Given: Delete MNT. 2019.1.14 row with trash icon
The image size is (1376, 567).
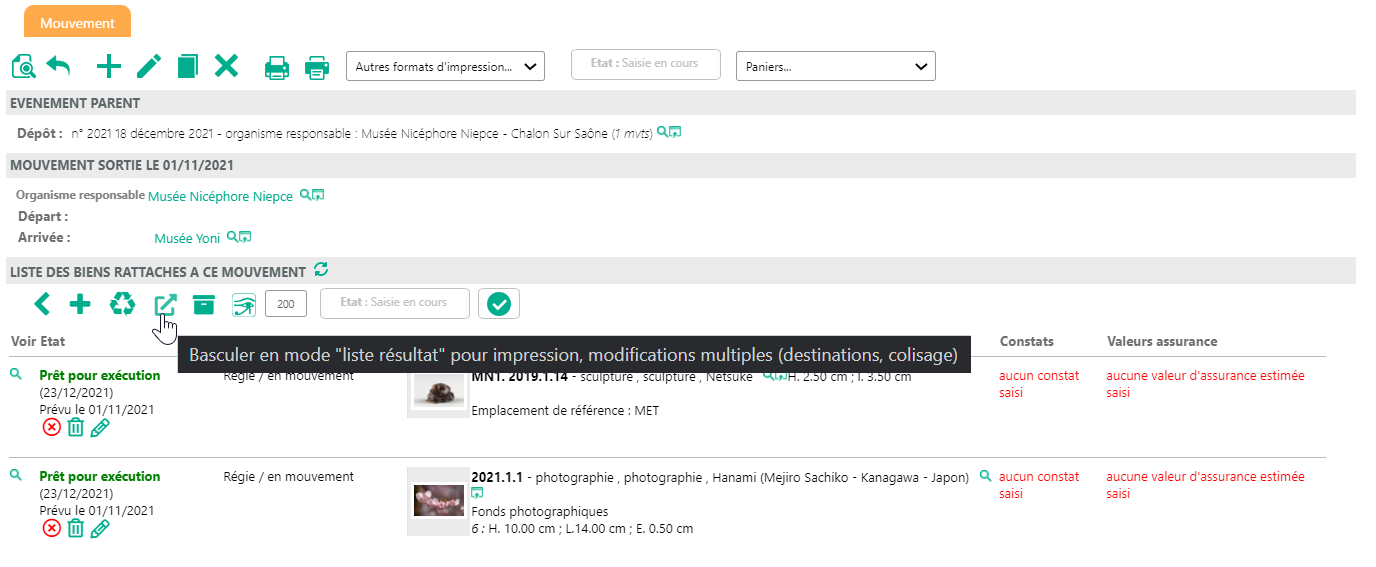Looking at the screenshot, I should [x=76, y=428].
